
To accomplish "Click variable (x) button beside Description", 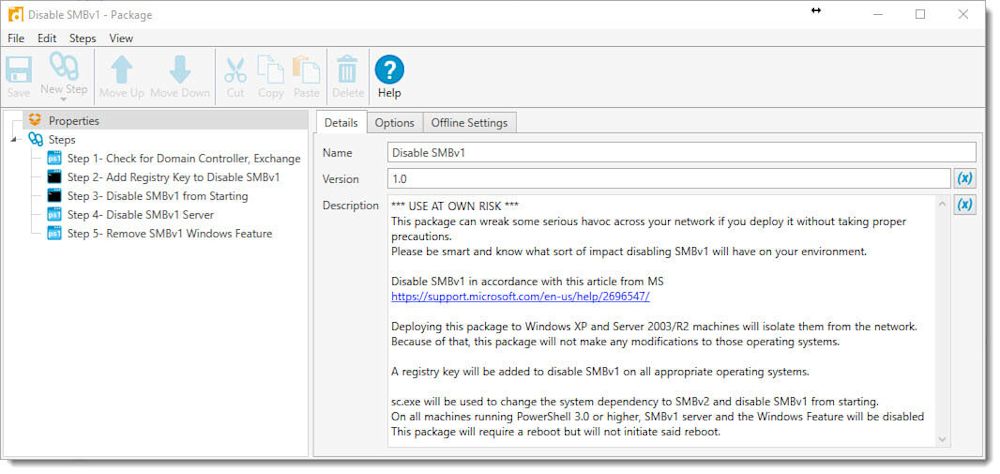I will 965,205.
